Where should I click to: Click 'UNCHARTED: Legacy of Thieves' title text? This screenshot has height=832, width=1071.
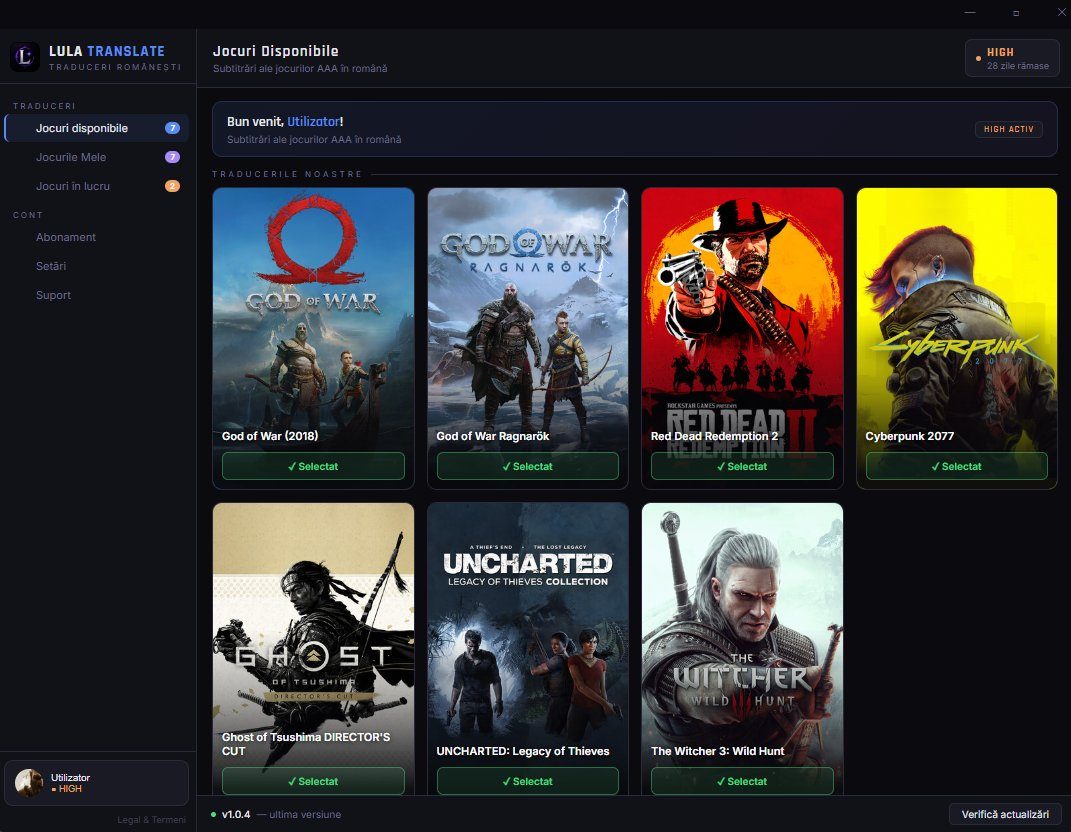pyautogui.click(x=523, y=751)
